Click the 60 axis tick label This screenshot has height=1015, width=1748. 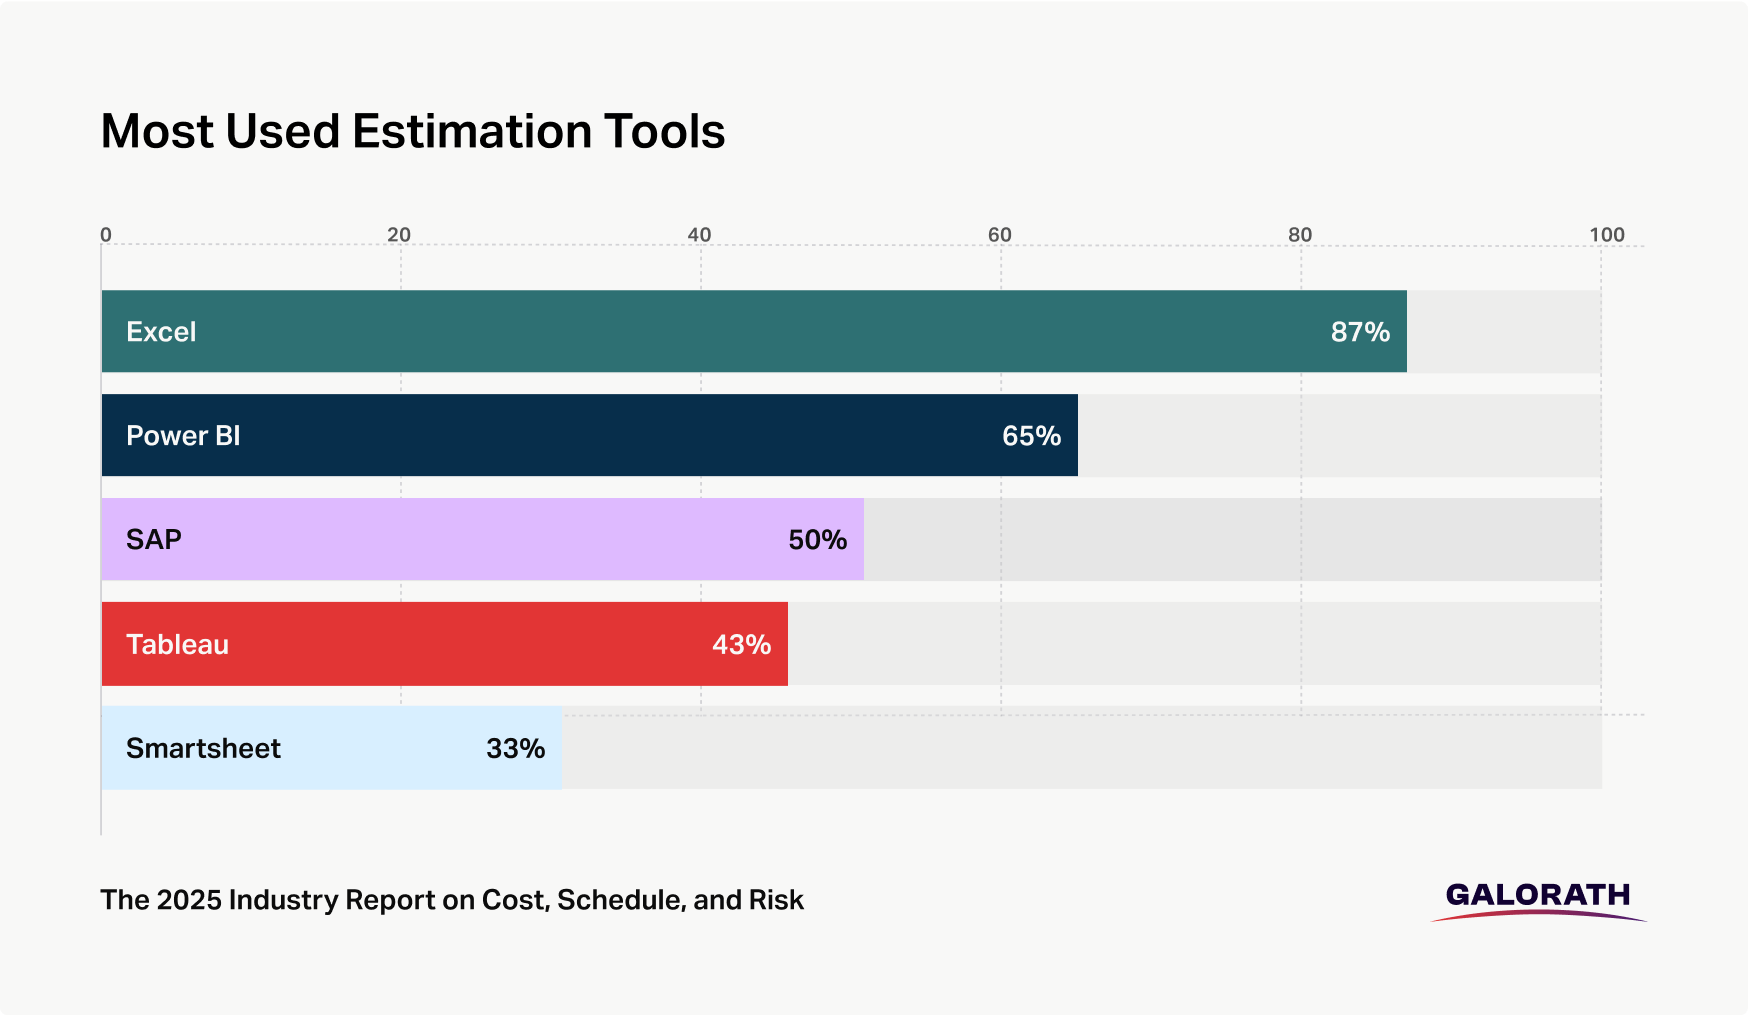pyautogui.click(x=1000, y=235)
